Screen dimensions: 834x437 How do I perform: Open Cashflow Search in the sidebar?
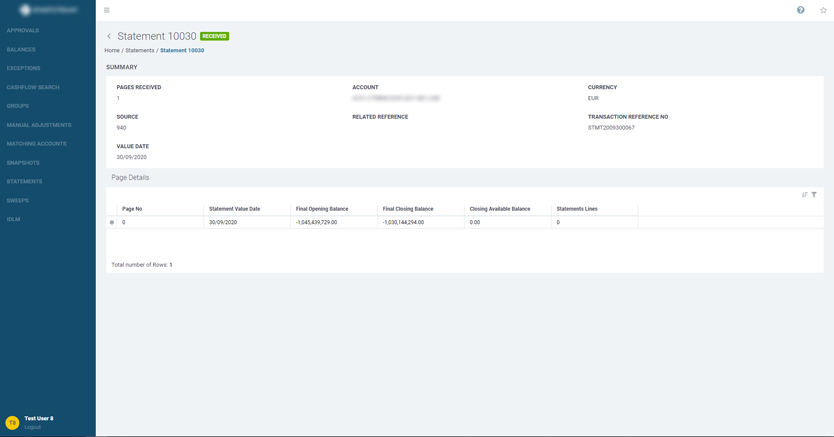33,87
